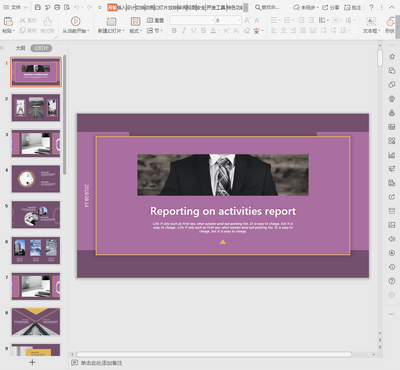400x370 pixels.
Task: Click the Print Preview icon
Action: pos(67,7)
